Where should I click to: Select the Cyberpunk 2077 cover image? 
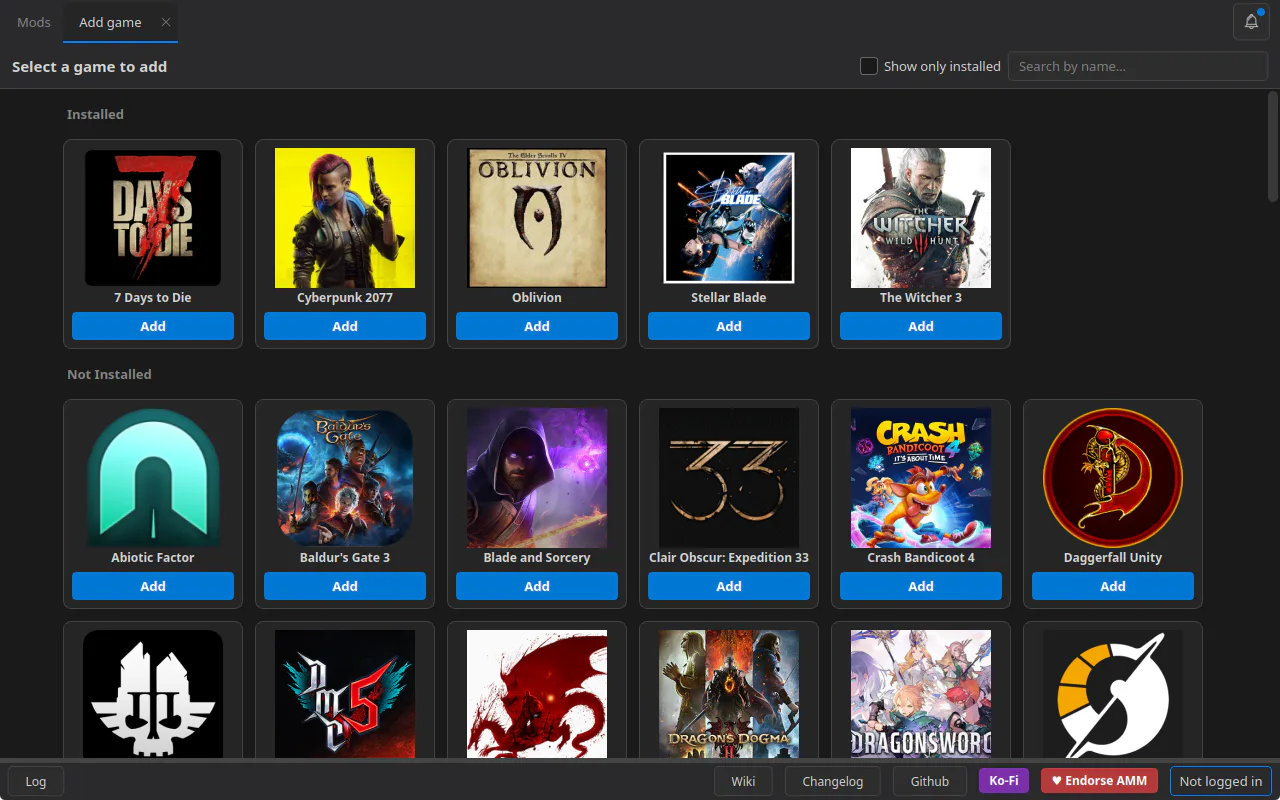coord(345,218)
